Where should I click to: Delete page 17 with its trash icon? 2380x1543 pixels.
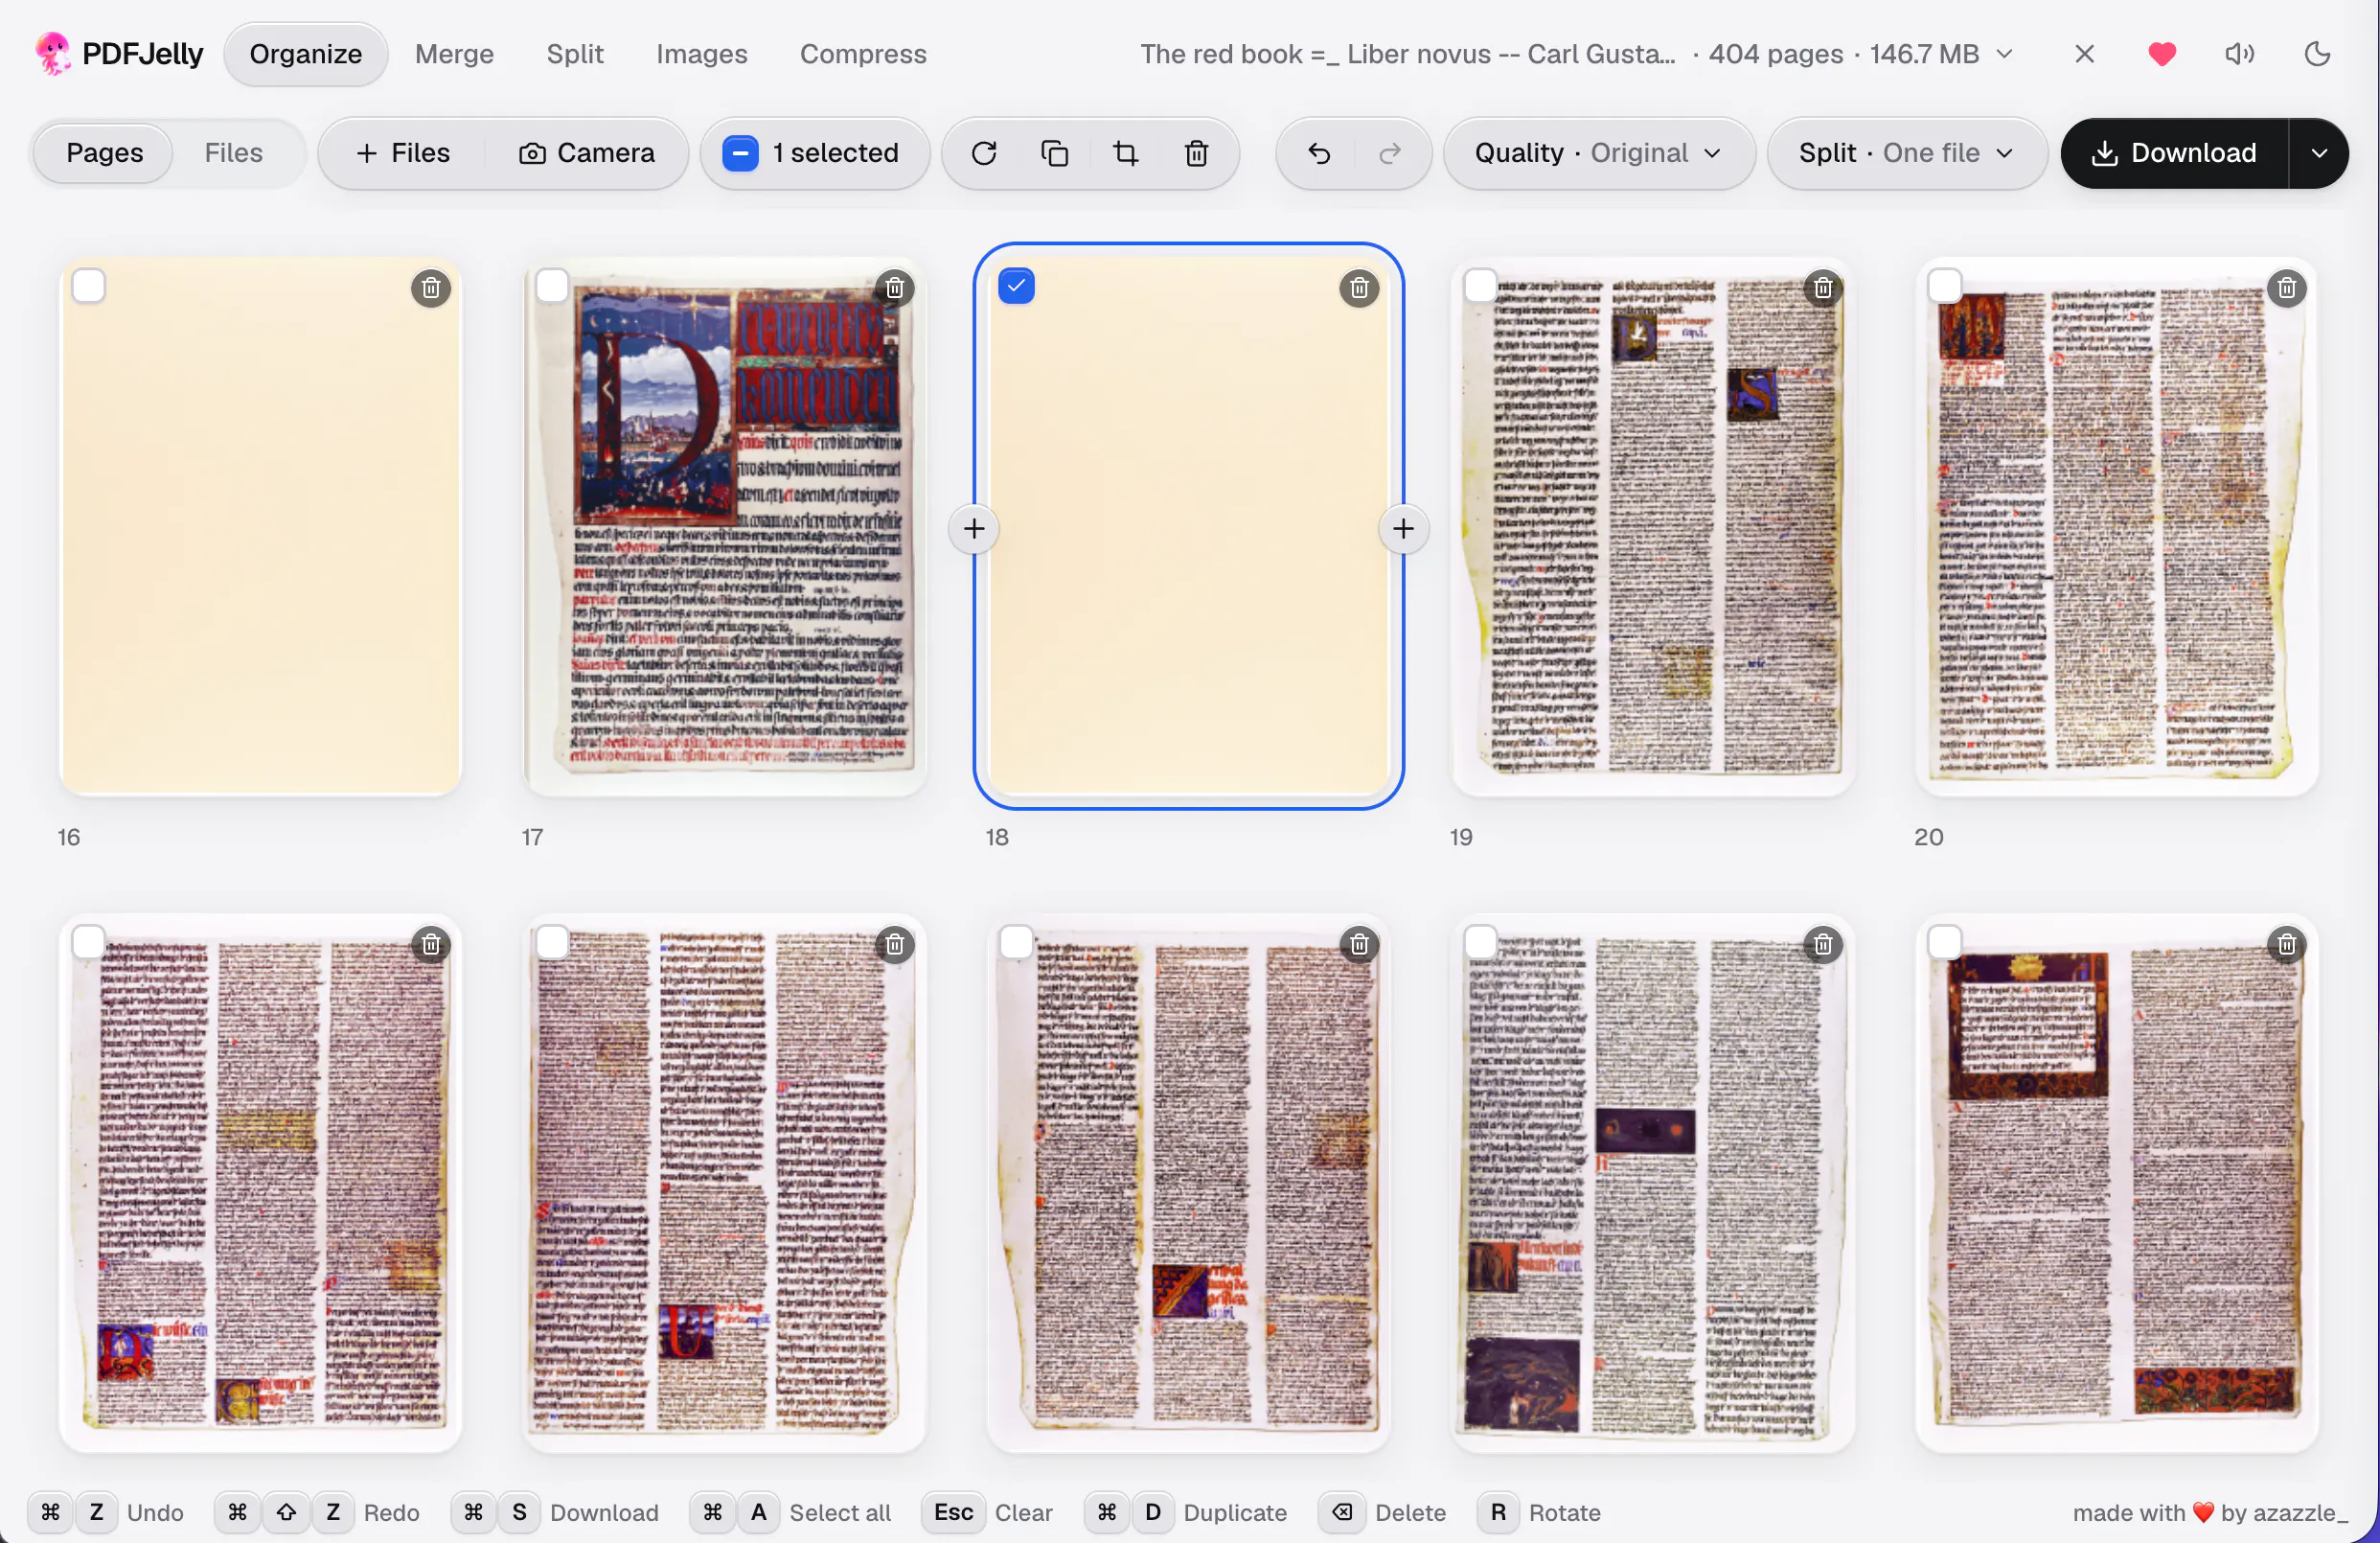tap(895, 289)
